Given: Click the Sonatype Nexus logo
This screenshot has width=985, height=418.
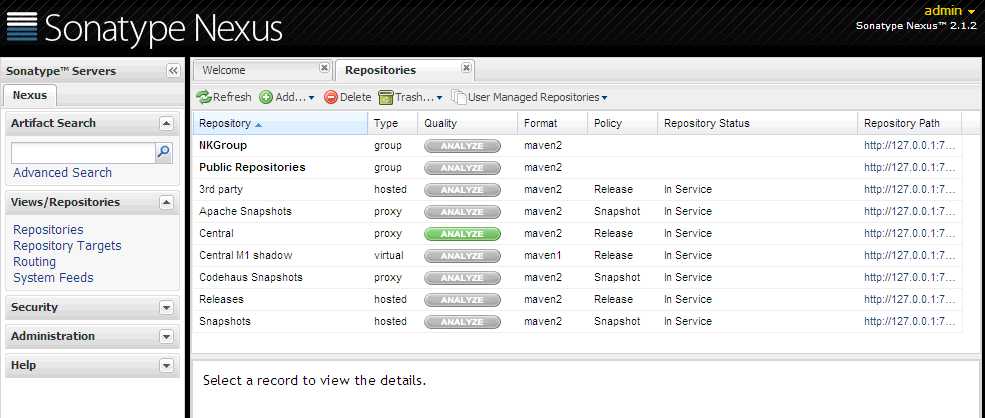Looking at the screenshot, I should coord(145,28).
